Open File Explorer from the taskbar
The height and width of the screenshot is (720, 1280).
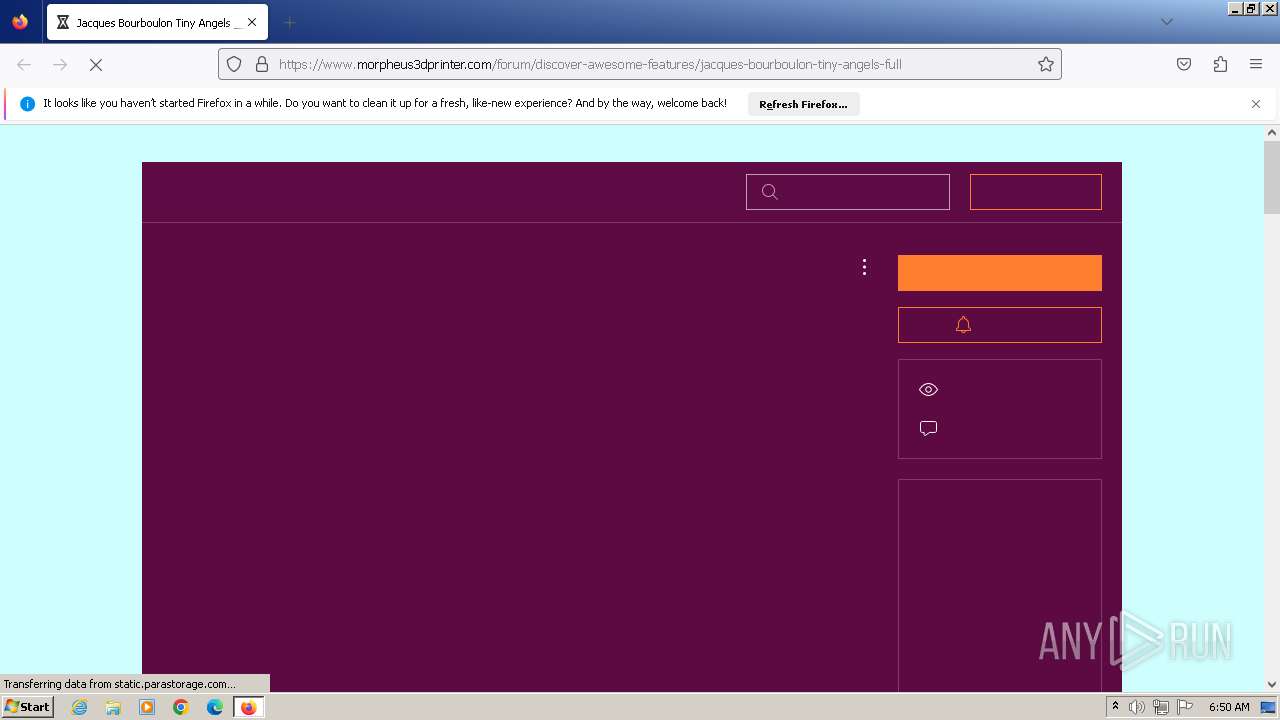point(113,707)
